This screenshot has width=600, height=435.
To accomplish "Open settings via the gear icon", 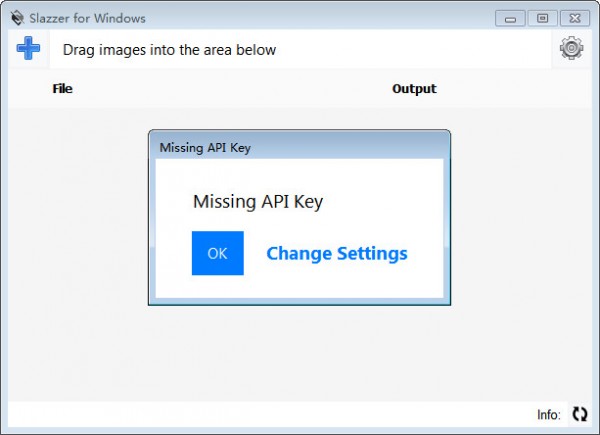I will point(571,48).
